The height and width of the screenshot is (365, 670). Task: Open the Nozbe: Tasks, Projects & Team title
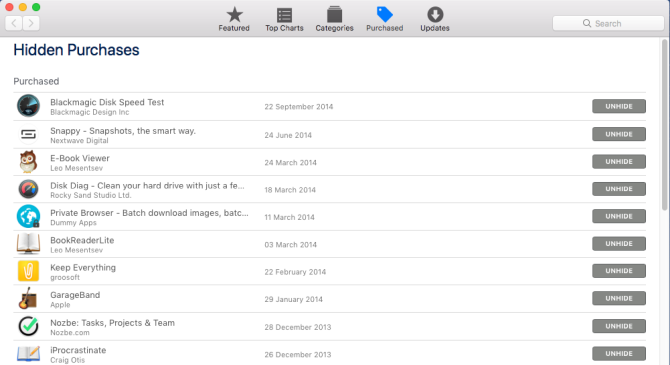[x=112, y=323]
